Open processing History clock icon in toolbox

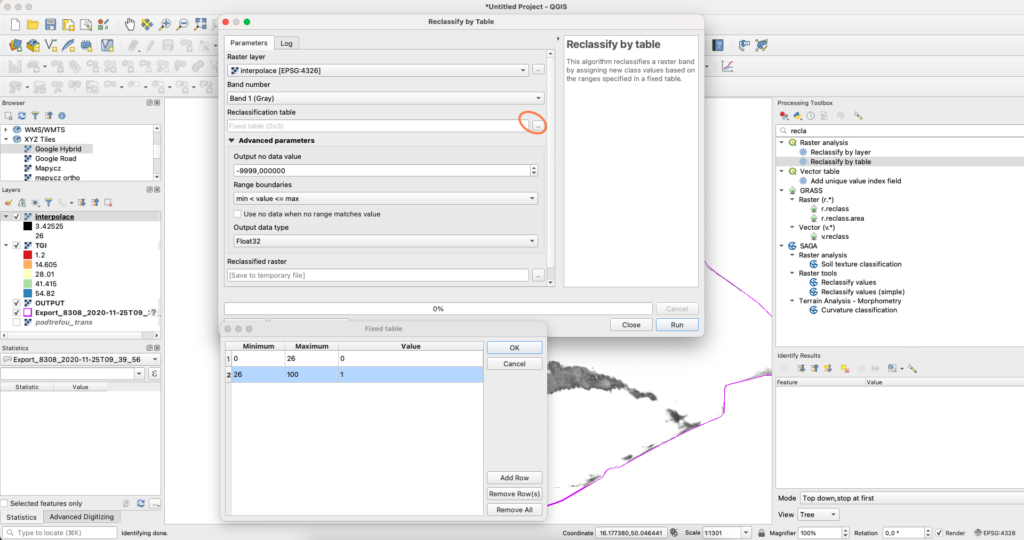click(811, 116)
